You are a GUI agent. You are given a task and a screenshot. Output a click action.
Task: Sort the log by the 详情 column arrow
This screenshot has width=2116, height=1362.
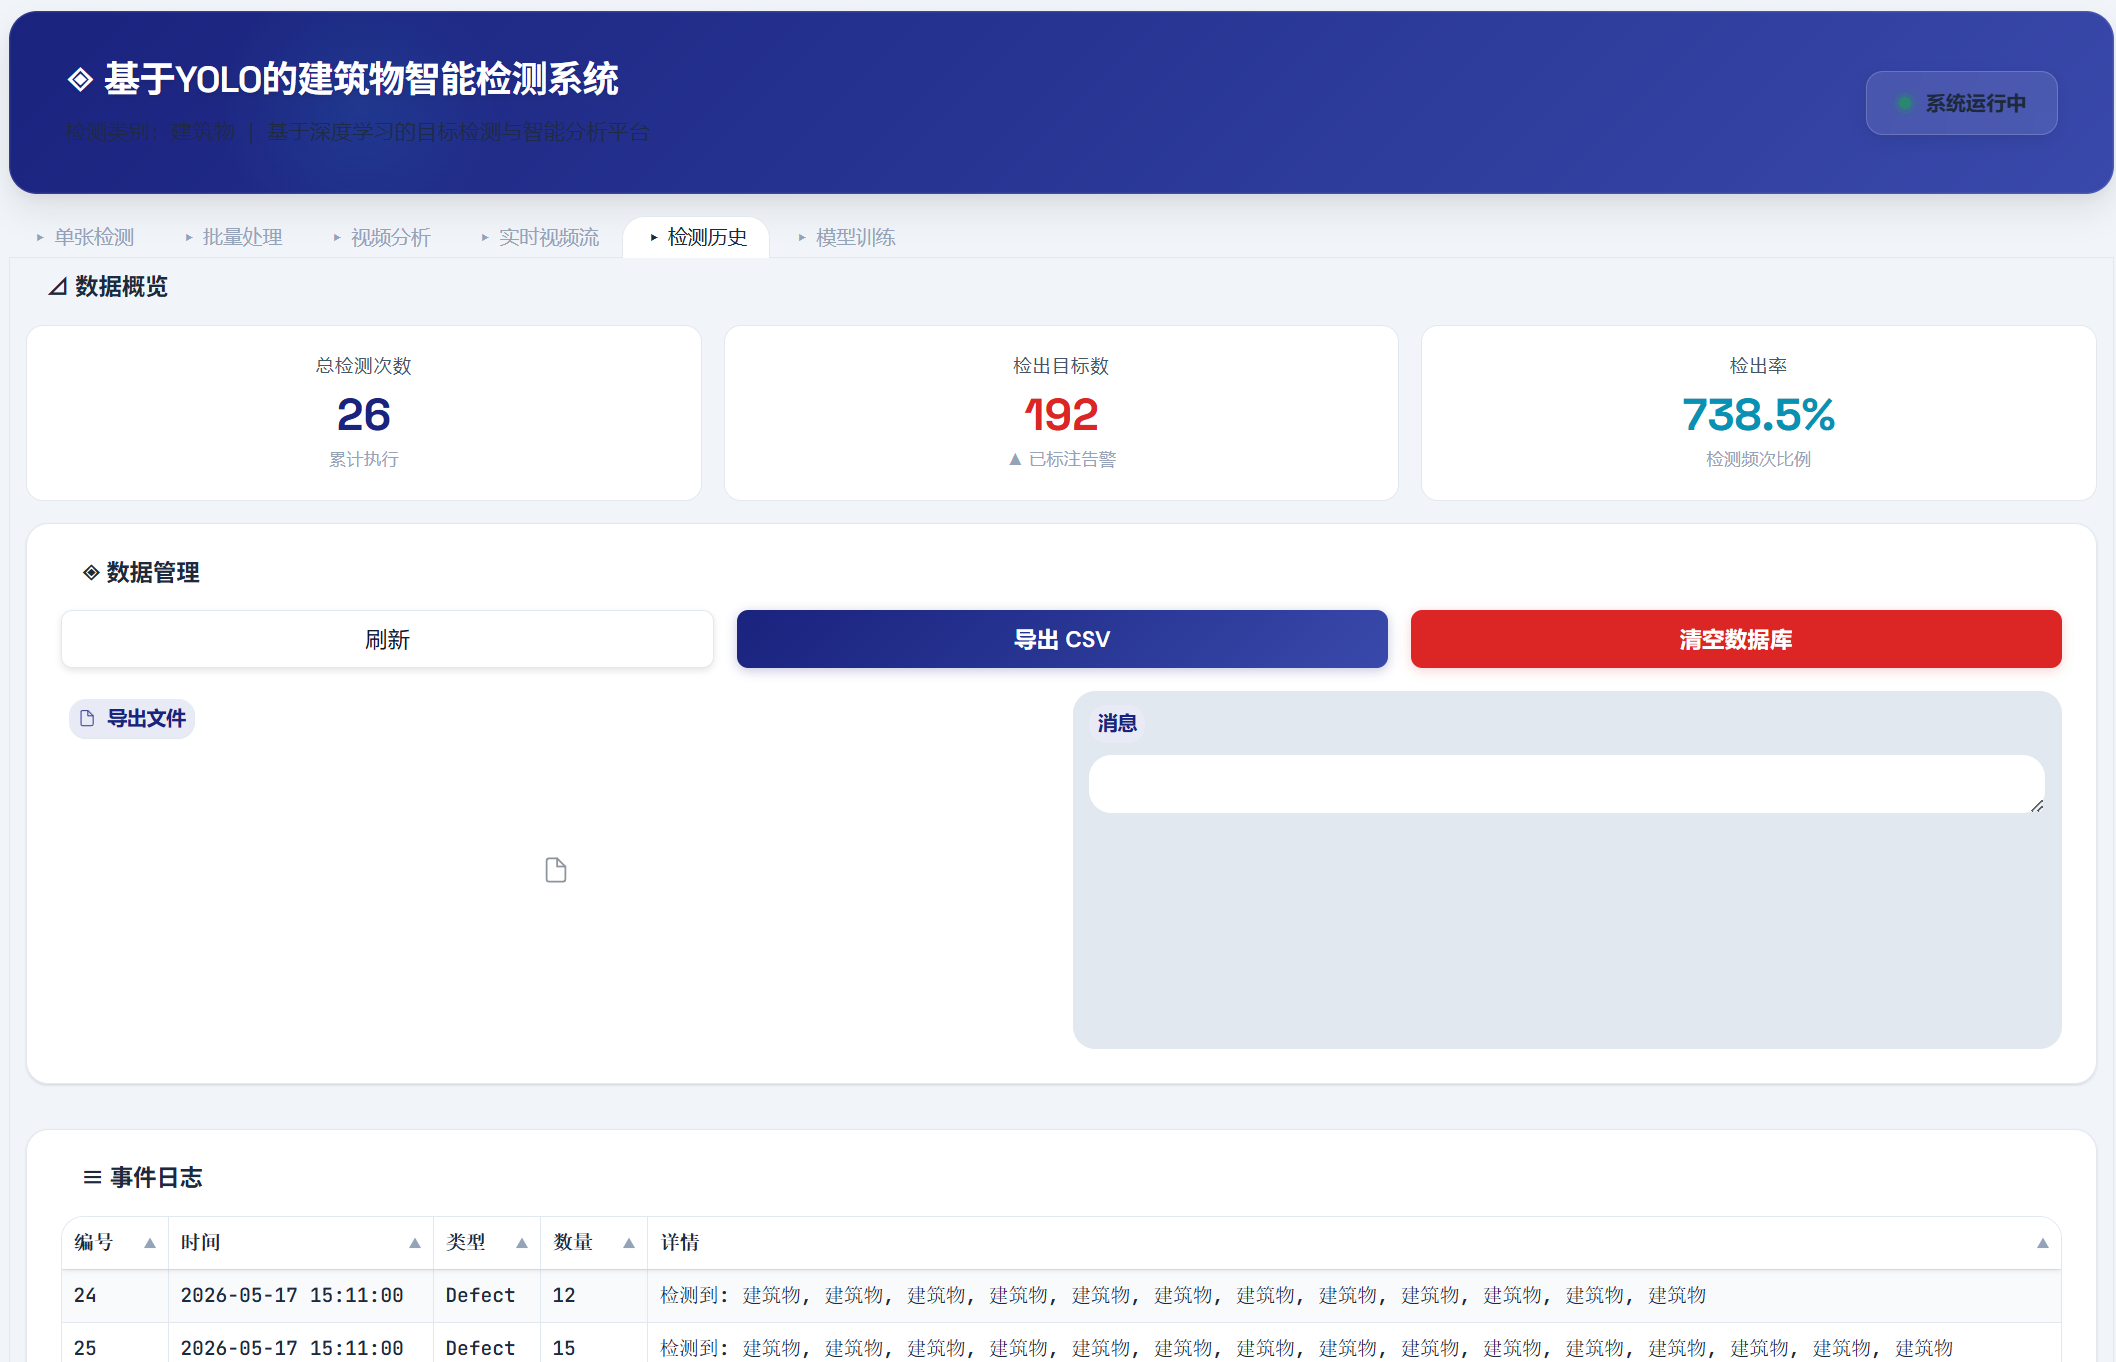click(x=2043, y=1243)
